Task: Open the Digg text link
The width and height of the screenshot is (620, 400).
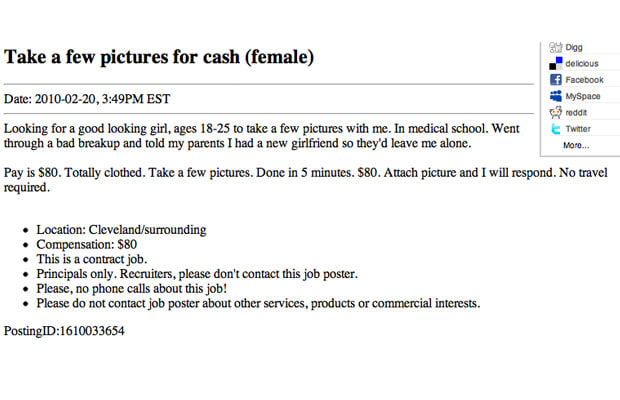Action: pyautogui.click(x=574, y=47)
